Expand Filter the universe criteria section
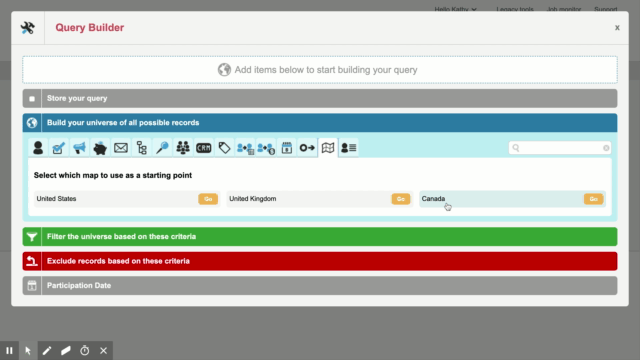 320,237
